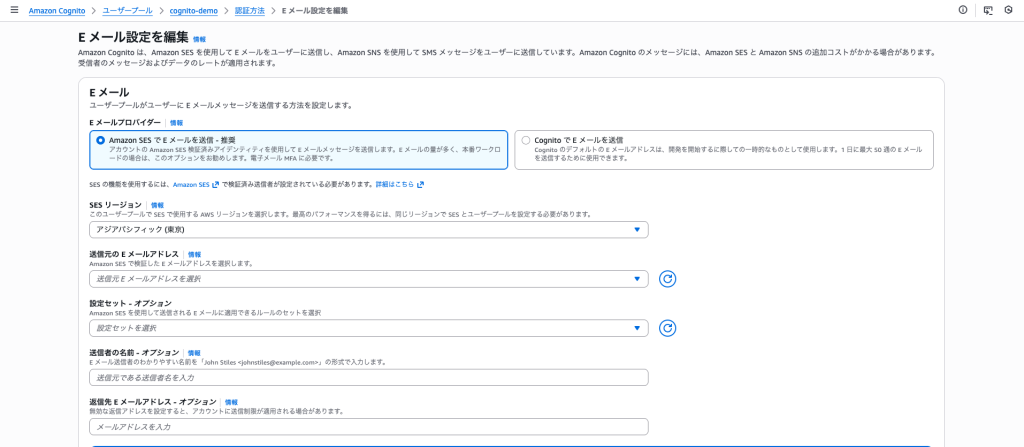Go to Amazon Cognito breadcrumb
The width and height of the screenshot is (1024, 447).
pyautogui.click(x=57, y=10)
